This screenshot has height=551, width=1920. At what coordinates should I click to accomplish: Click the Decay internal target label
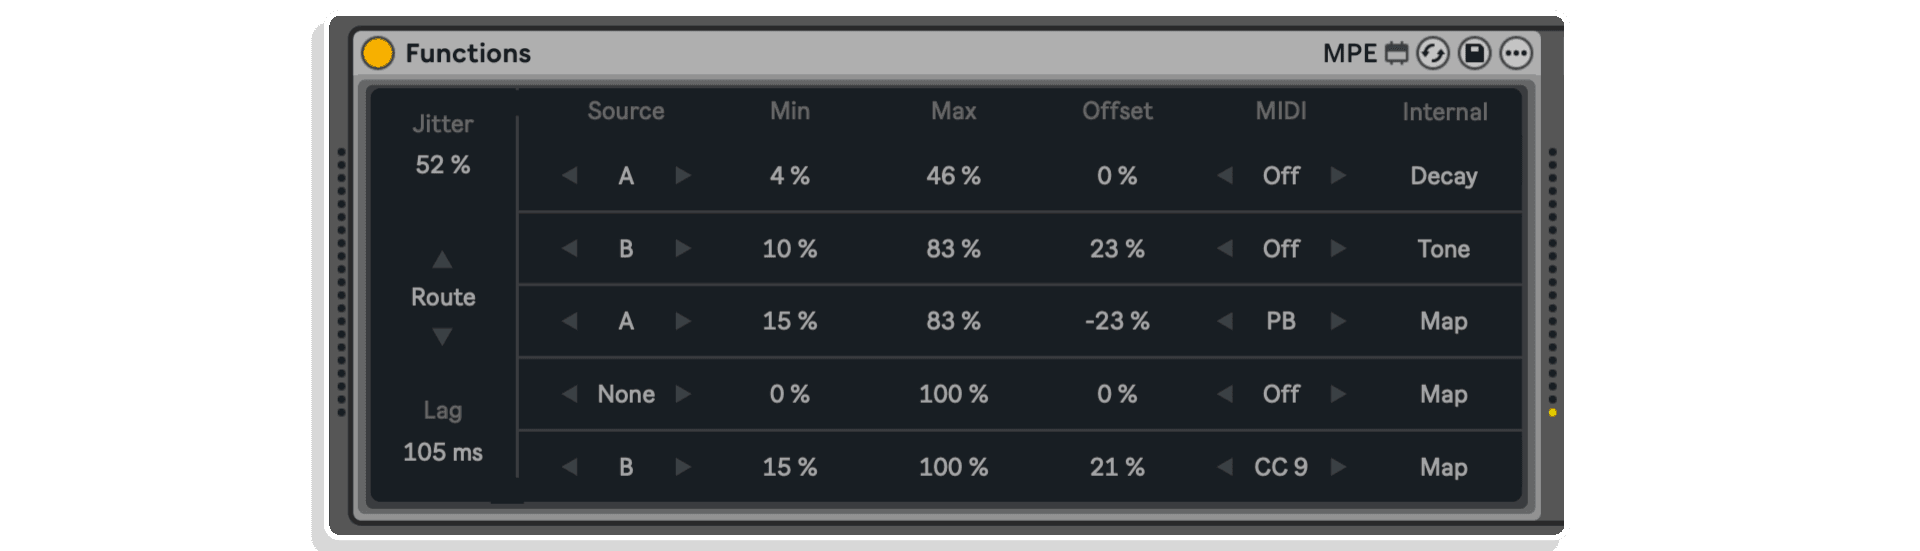pos(1444,176)
